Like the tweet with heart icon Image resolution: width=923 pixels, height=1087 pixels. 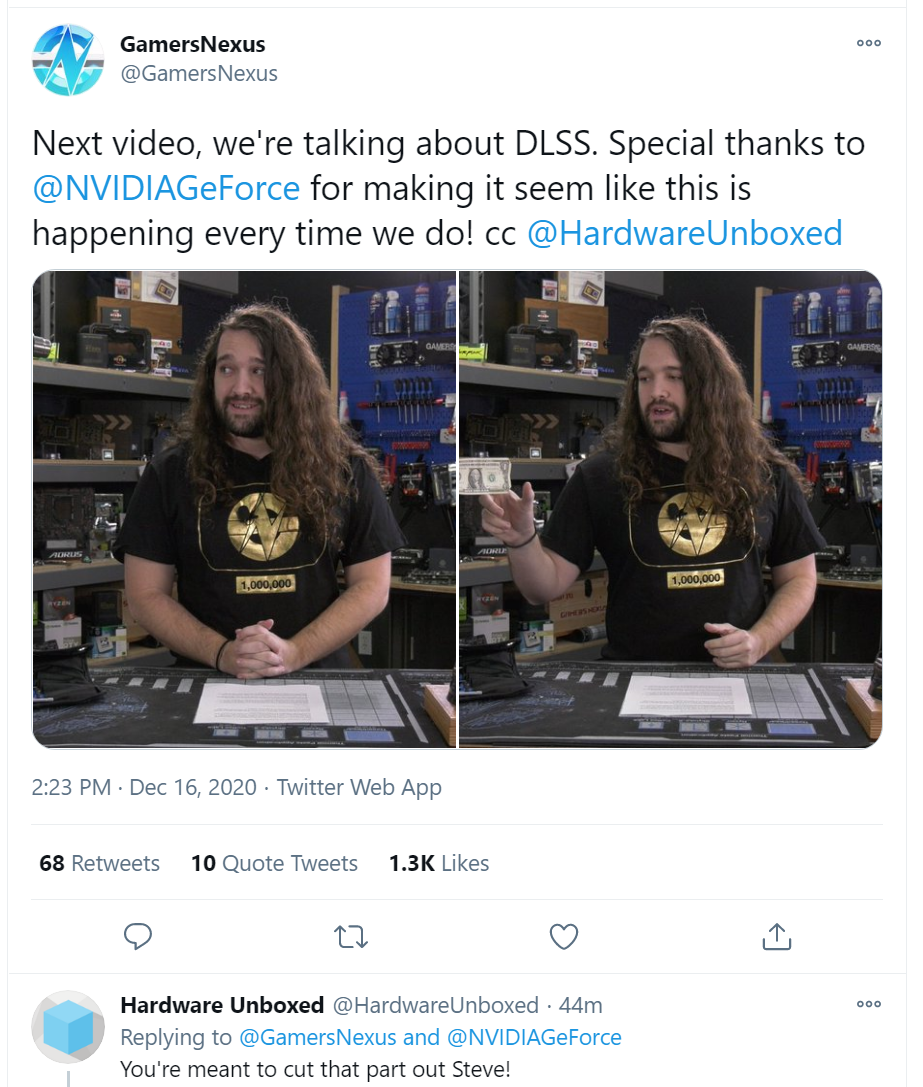point(564,937)
